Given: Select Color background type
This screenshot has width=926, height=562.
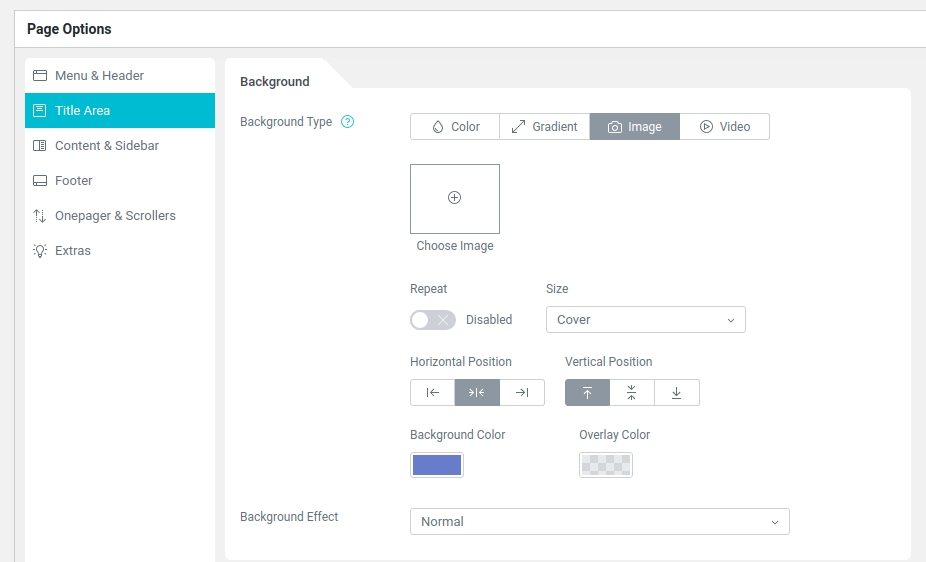Looking at the screenshot, I should 455,127.
